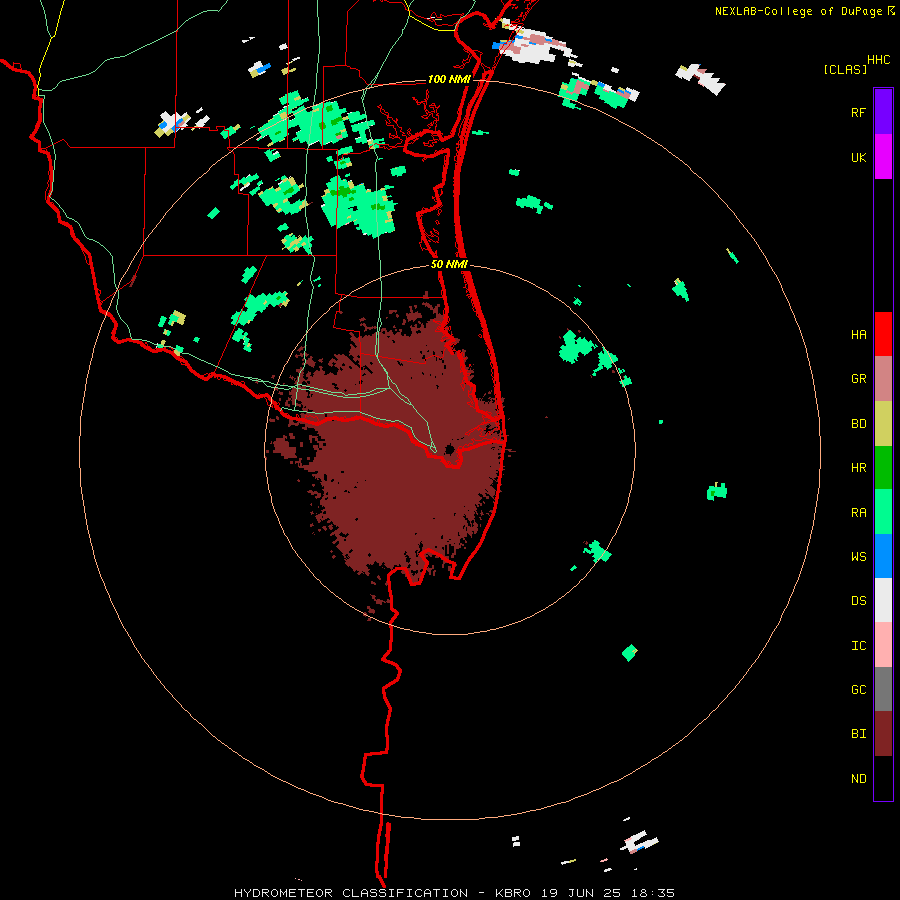Click the WS blue legend swatch
Viewport: 900px width, 900px height.
point(883,556)
